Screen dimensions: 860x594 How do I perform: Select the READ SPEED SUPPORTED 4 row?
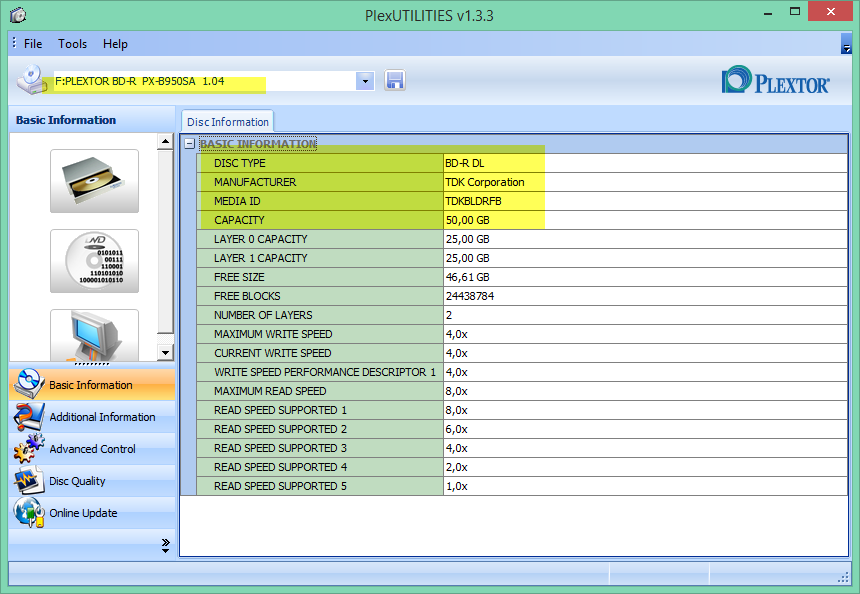click(522, 467)
